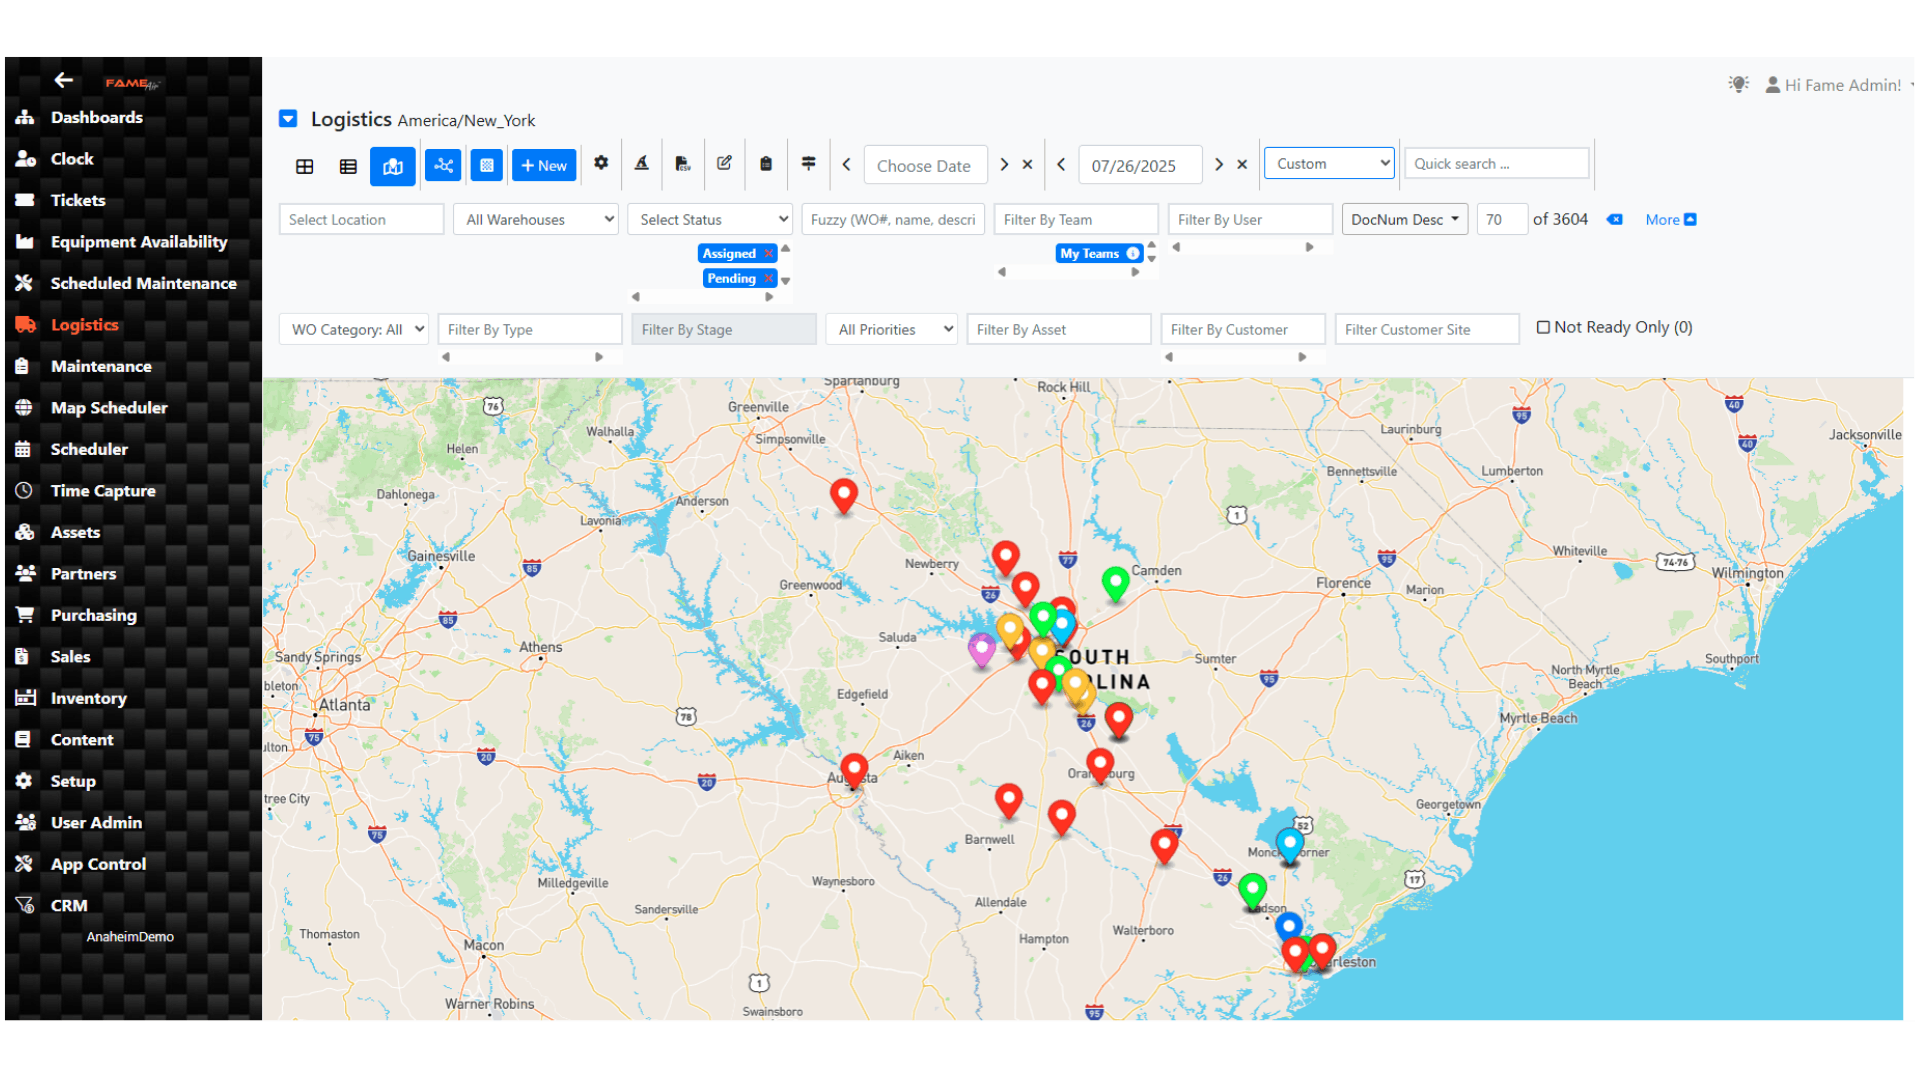Open the Hi Fame Admin! user menu
The width and height of the screenshot is (1920, 1080).
click(x=1838, y=85)
